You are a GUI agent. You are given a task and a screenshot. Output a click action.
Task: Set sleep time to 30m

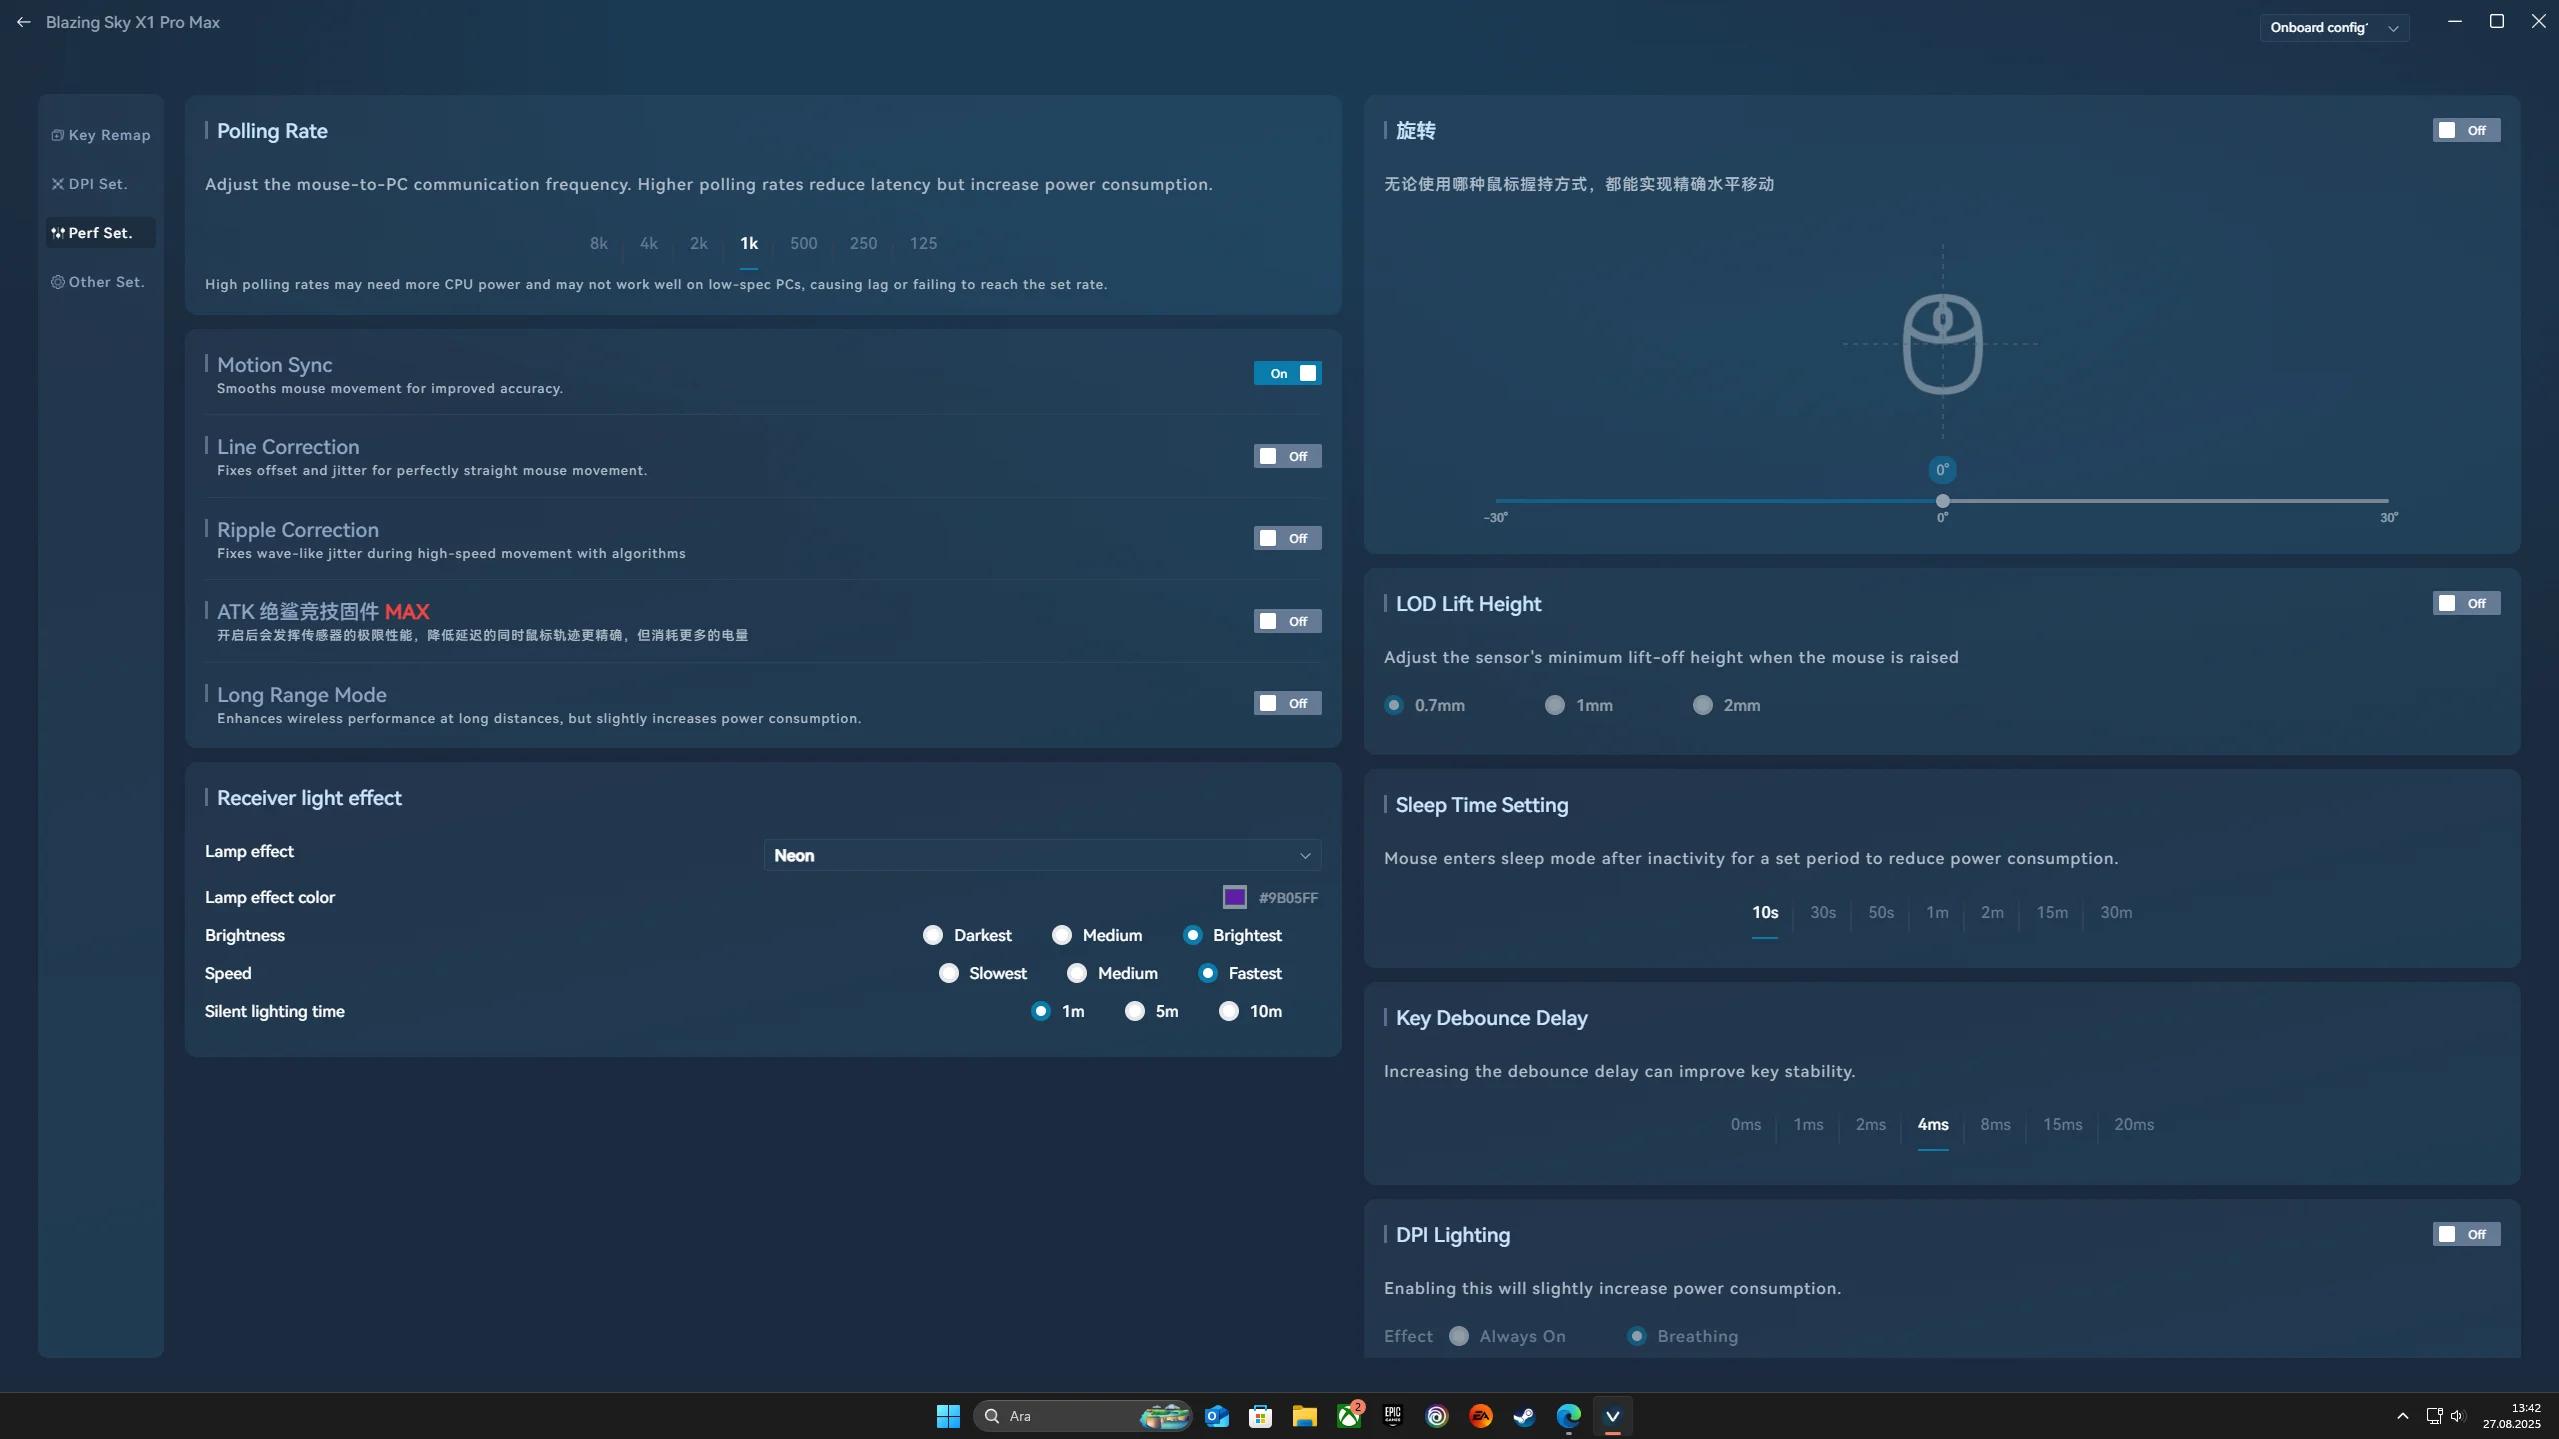[x=2116, y=912]
